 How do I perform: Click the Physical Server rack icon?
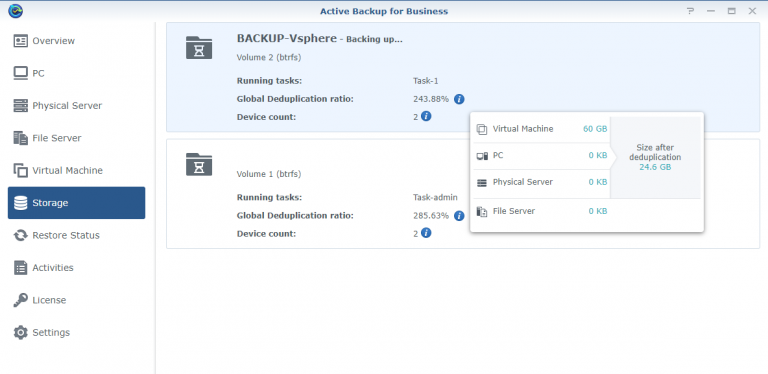(x=21, y=106)
